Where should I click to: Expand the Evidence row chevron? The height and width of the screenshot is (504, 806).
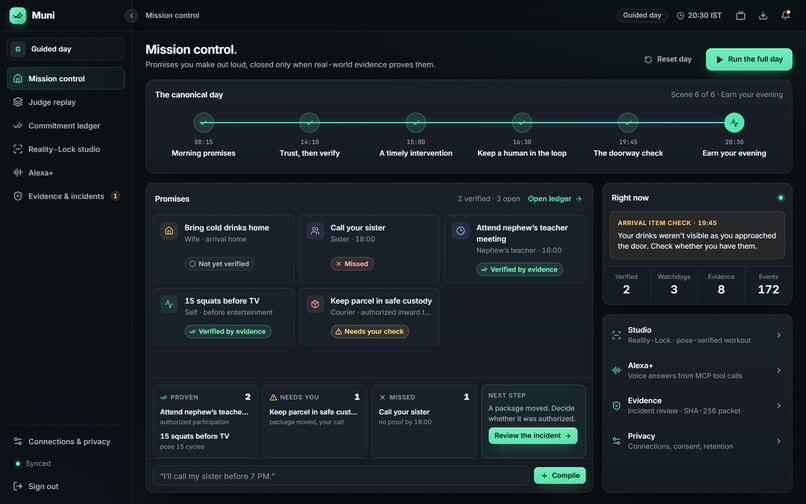tap(779, 406)
